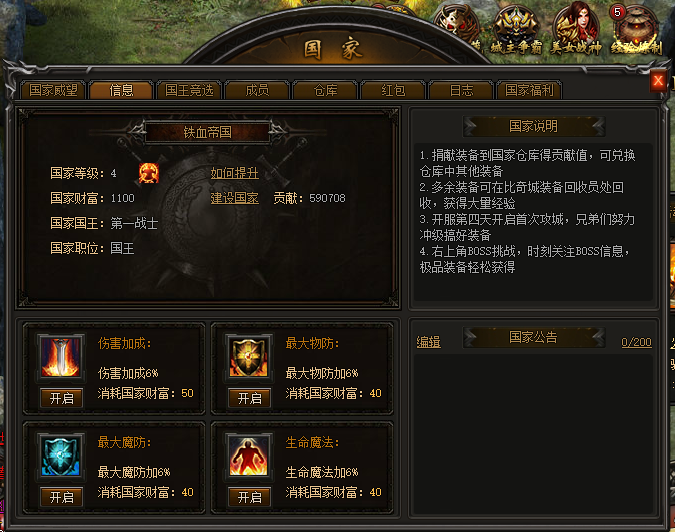Click the 最大物防 golden shield icon

(x=248, y=357)
